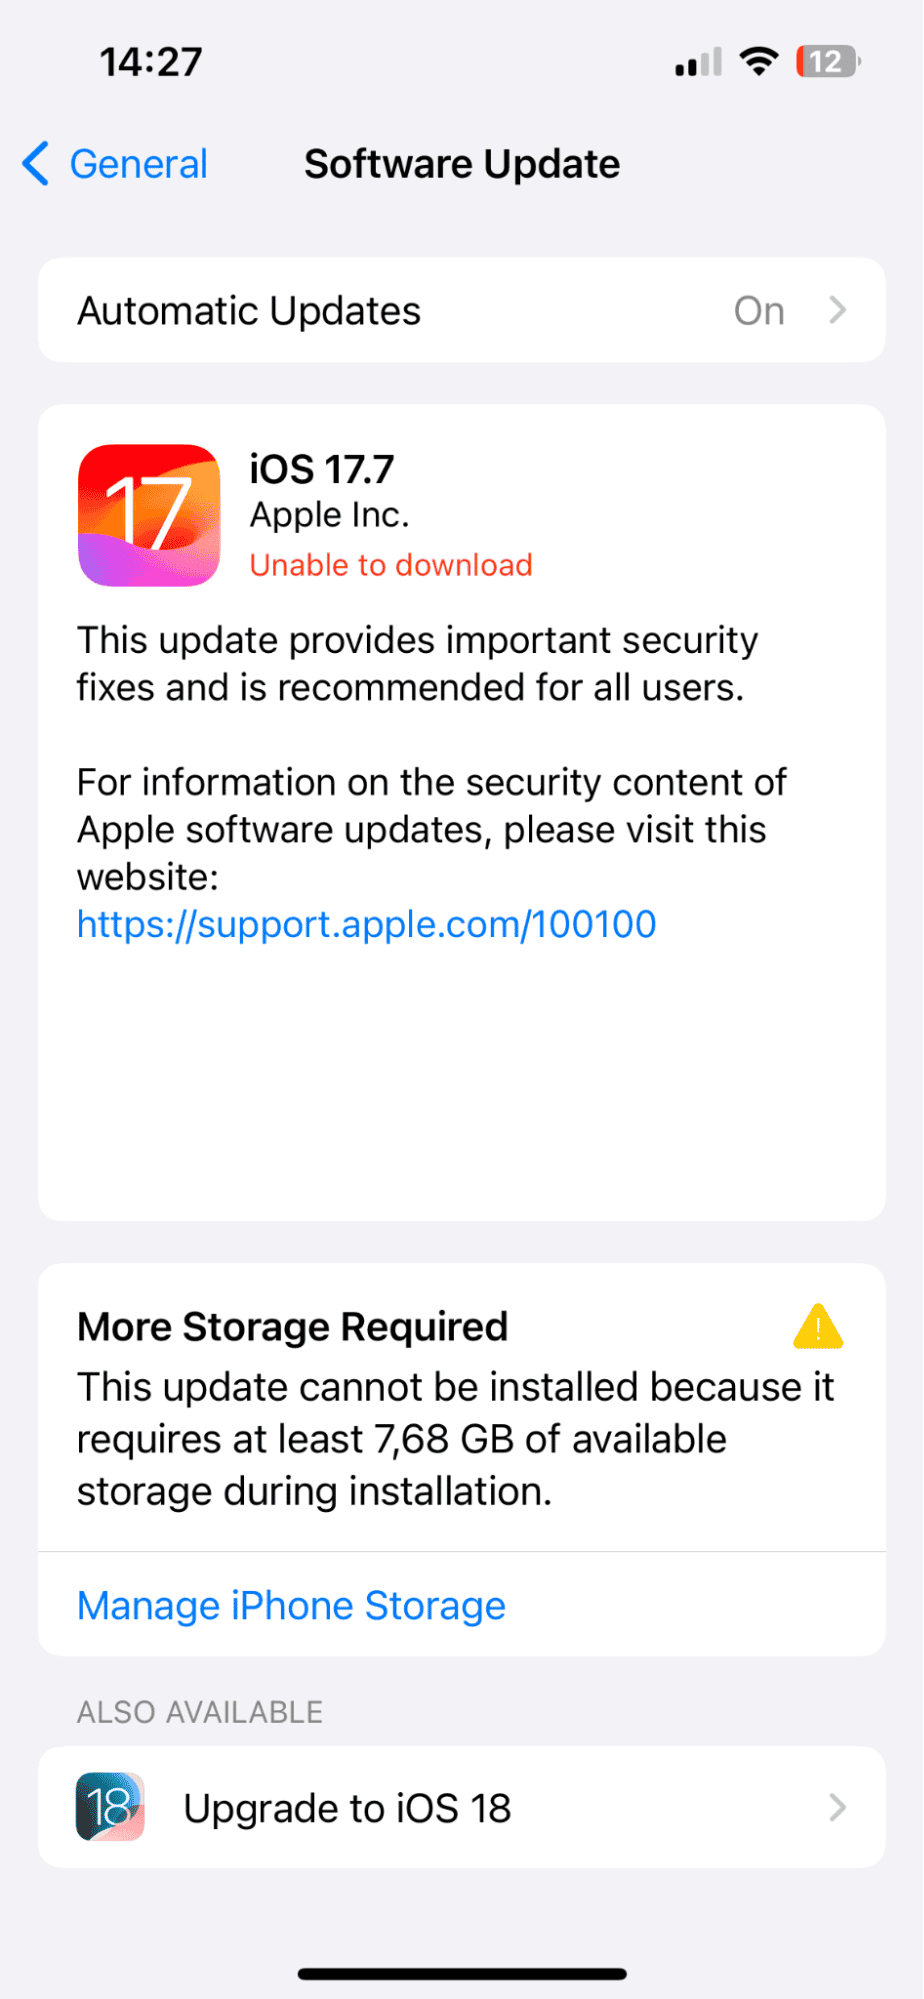The height and width of the screenshot is (1999, 924).
Task: Tap the yellow warning triangle icon
Action: [x=818, y=1327]
